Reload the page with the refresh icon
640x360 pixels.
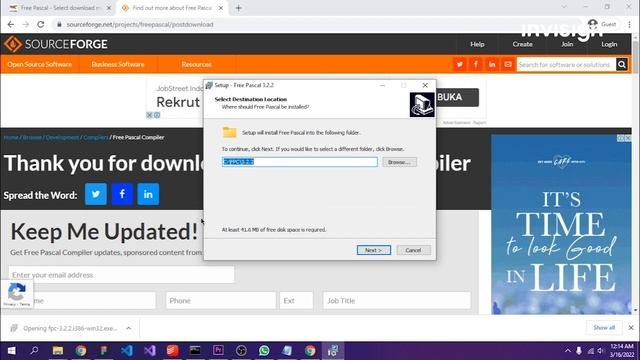40,24
